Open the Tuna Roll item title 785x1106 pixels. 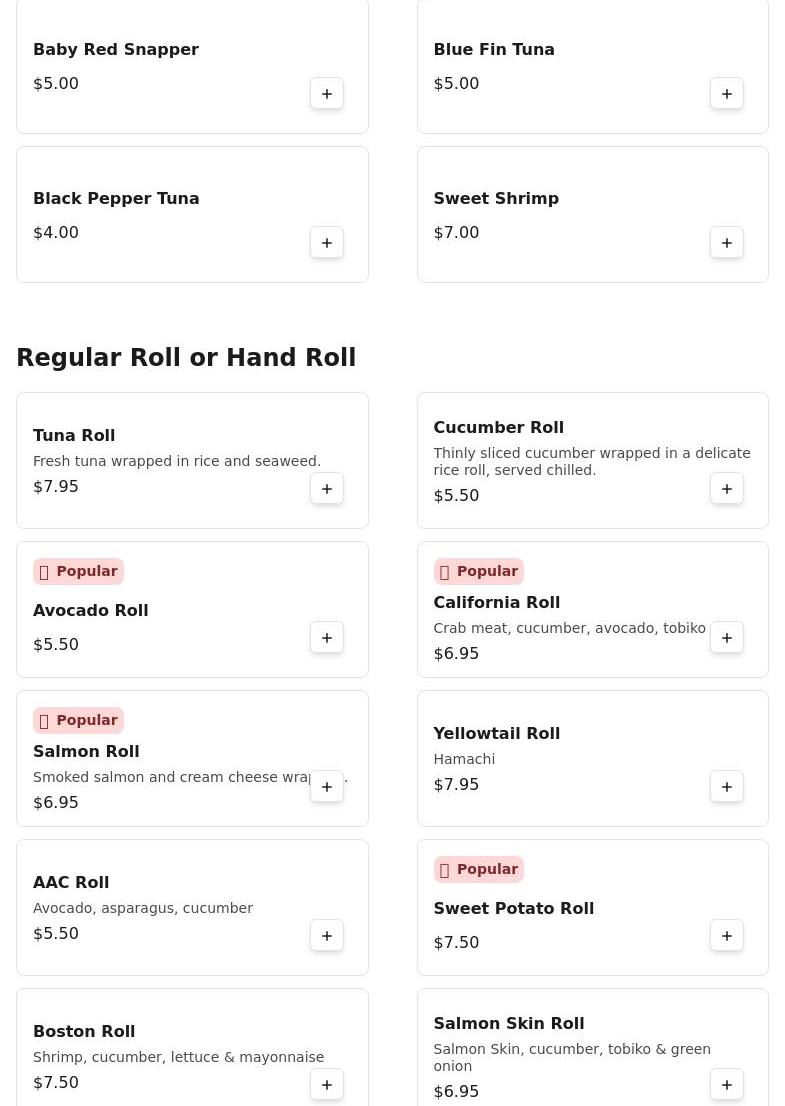pyautogui.click(x=74, y=436)
